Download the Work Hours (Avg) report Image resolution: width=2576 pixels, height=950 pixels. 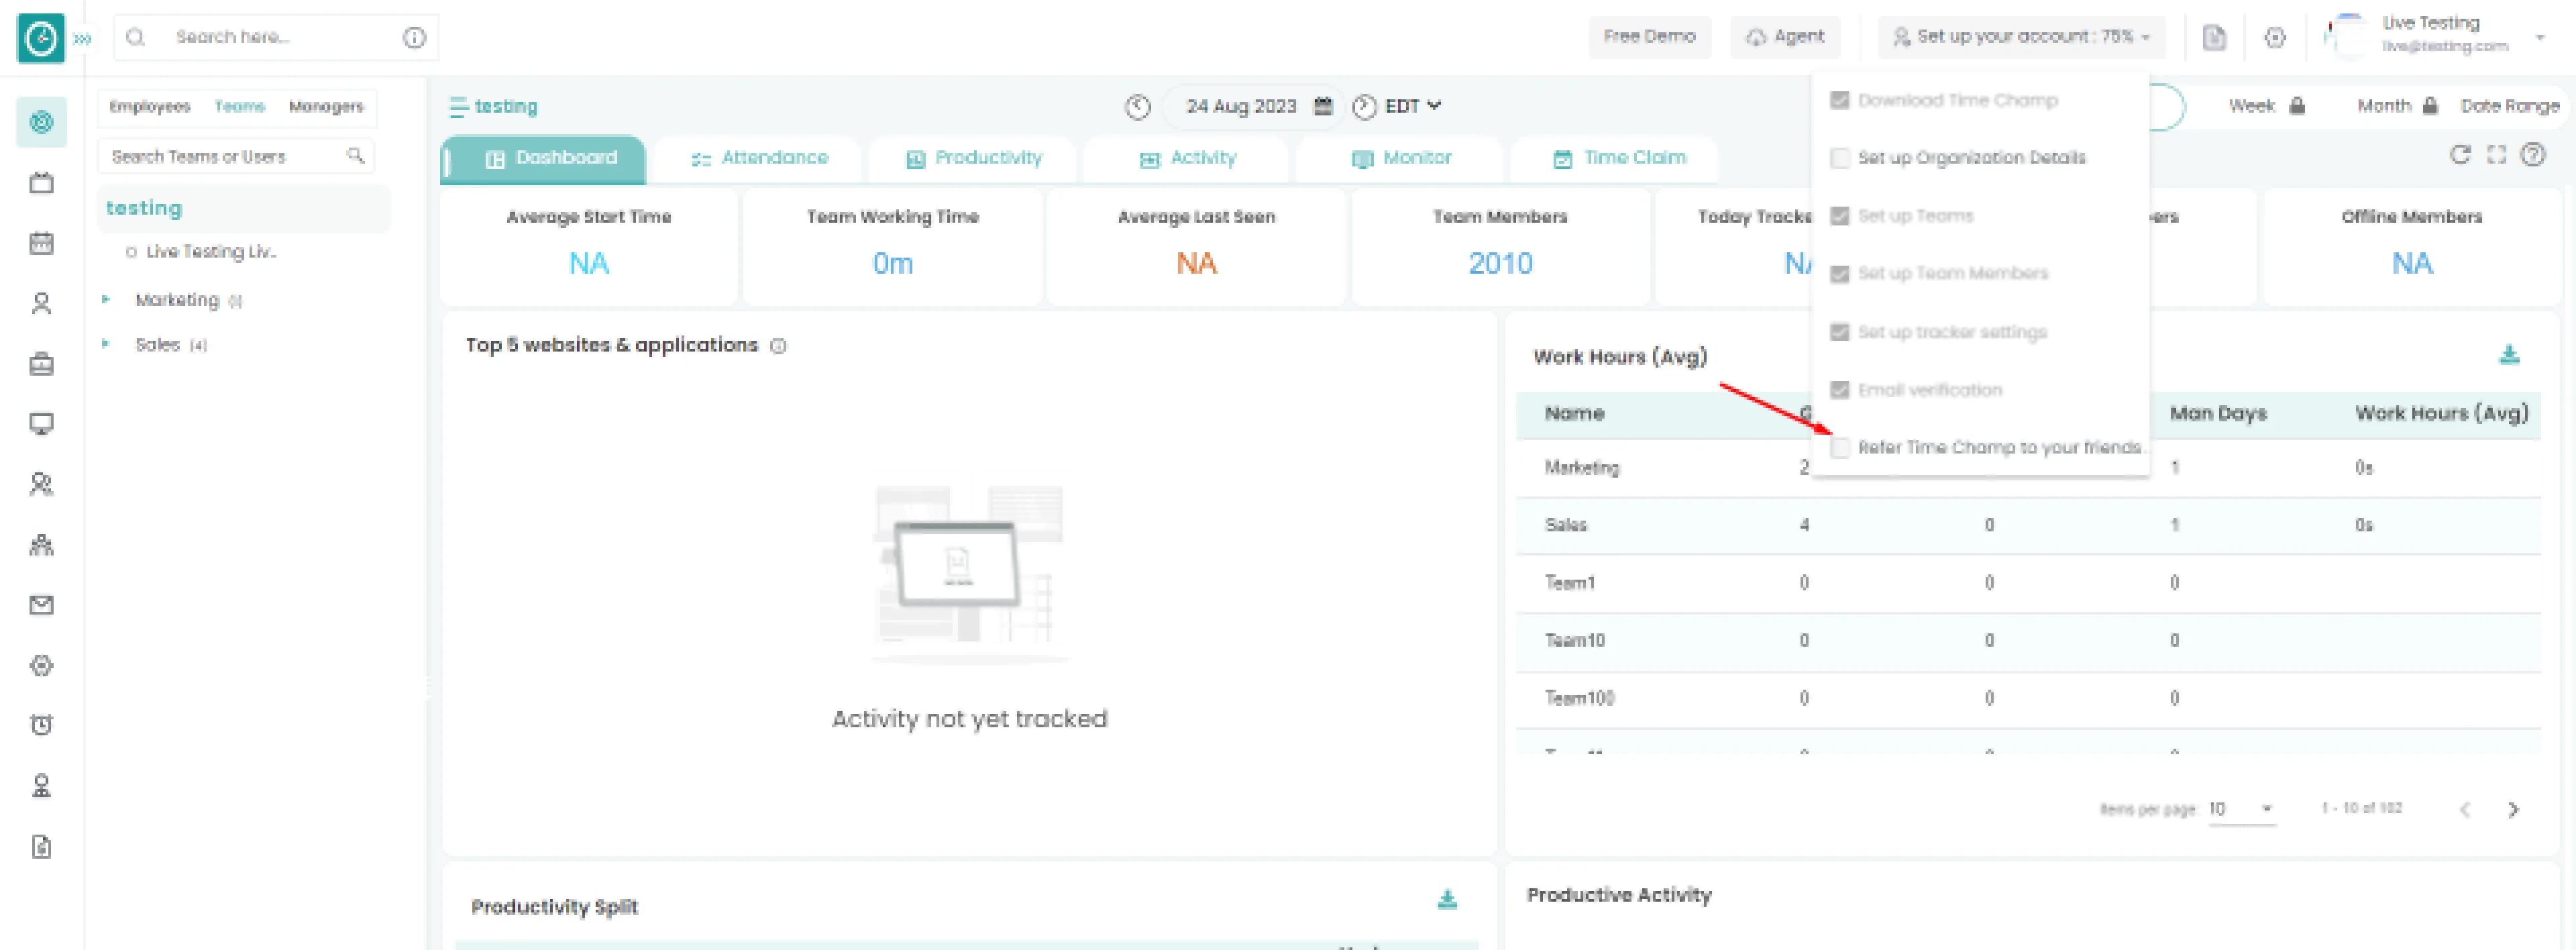2508,354
